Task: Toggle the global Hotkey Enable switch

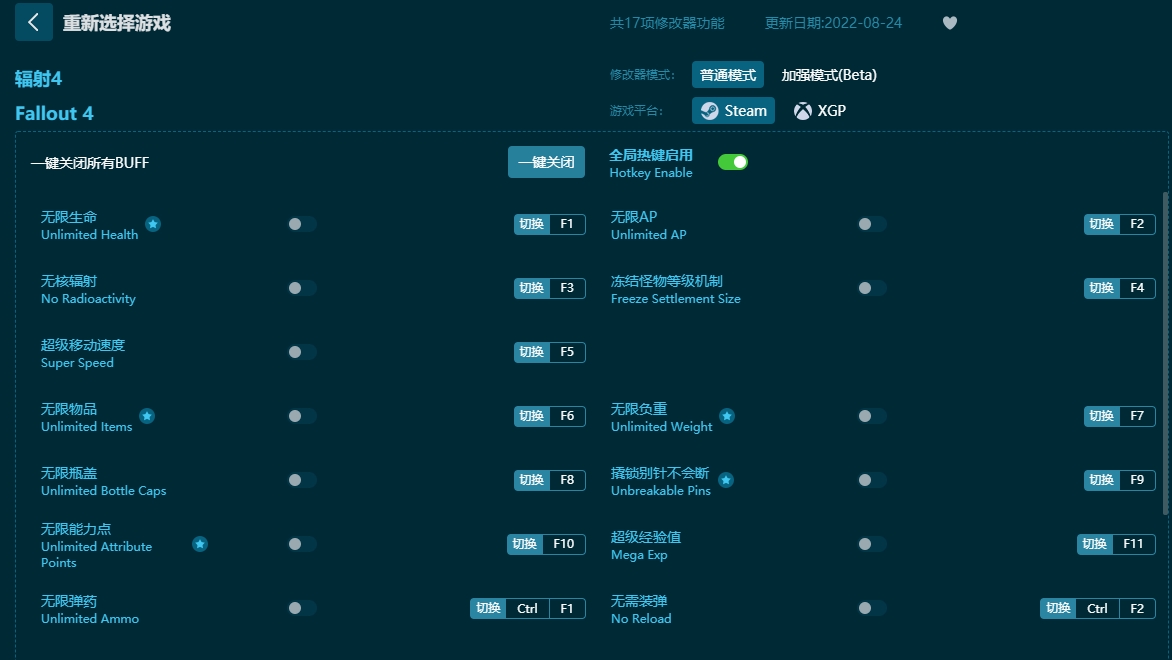Action: pyautogui.click(x=732, y=162)
